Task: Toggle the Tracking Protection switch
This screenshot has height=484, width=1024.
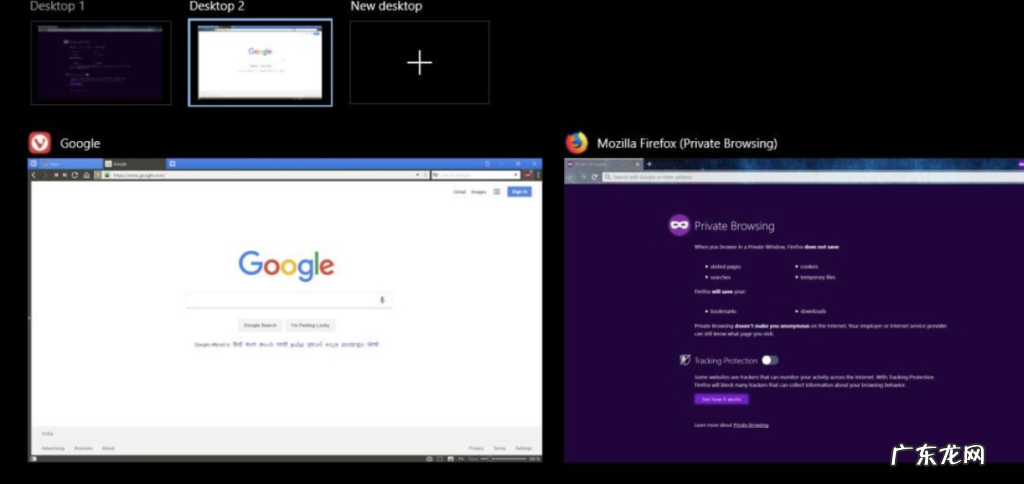Action: (769, 360)
